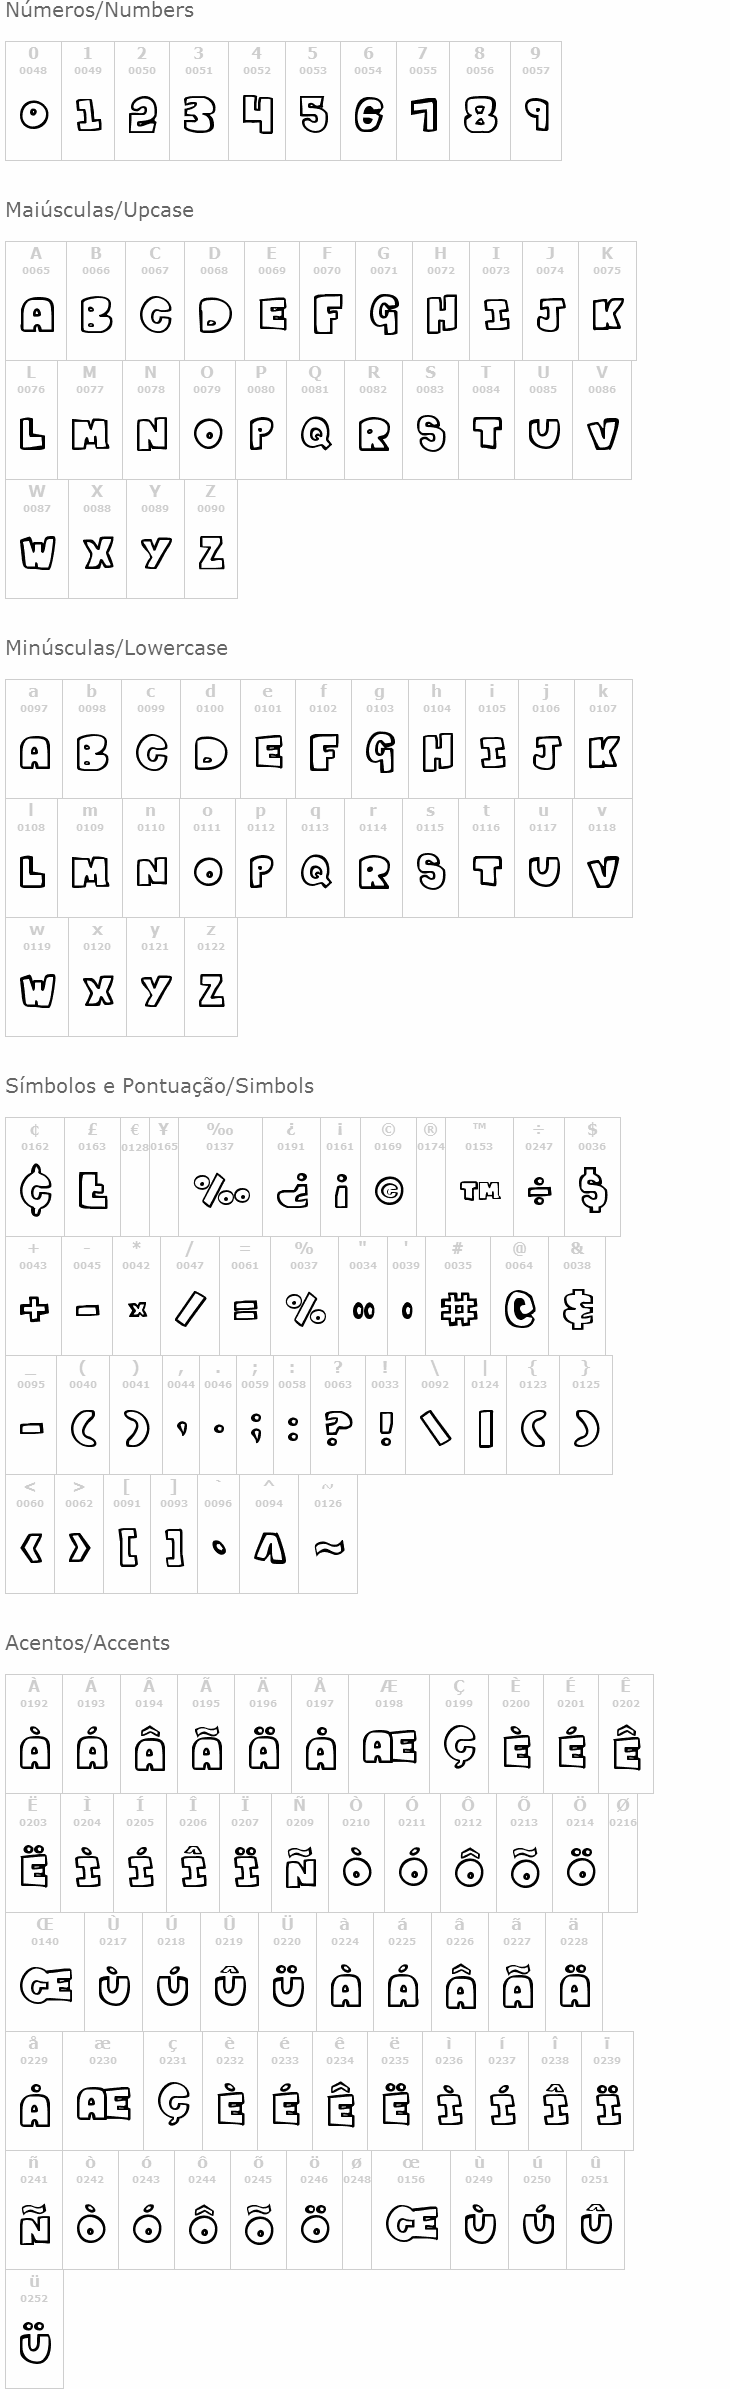Viewport: 730px width, 2389px height.
Task: Select the N tilde glyph 0209
Action: [x=300, y=1853]
